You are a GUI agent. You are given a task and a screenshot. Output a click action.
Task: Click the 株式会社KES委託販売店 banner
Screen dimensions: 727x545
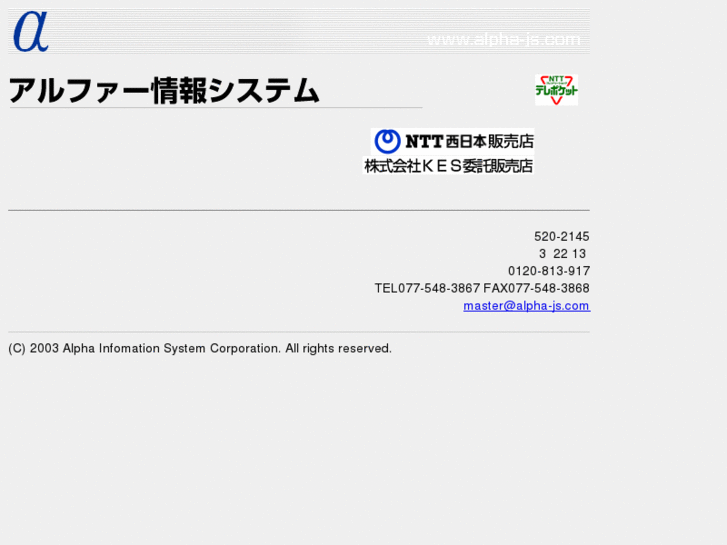tap(448, 166)
